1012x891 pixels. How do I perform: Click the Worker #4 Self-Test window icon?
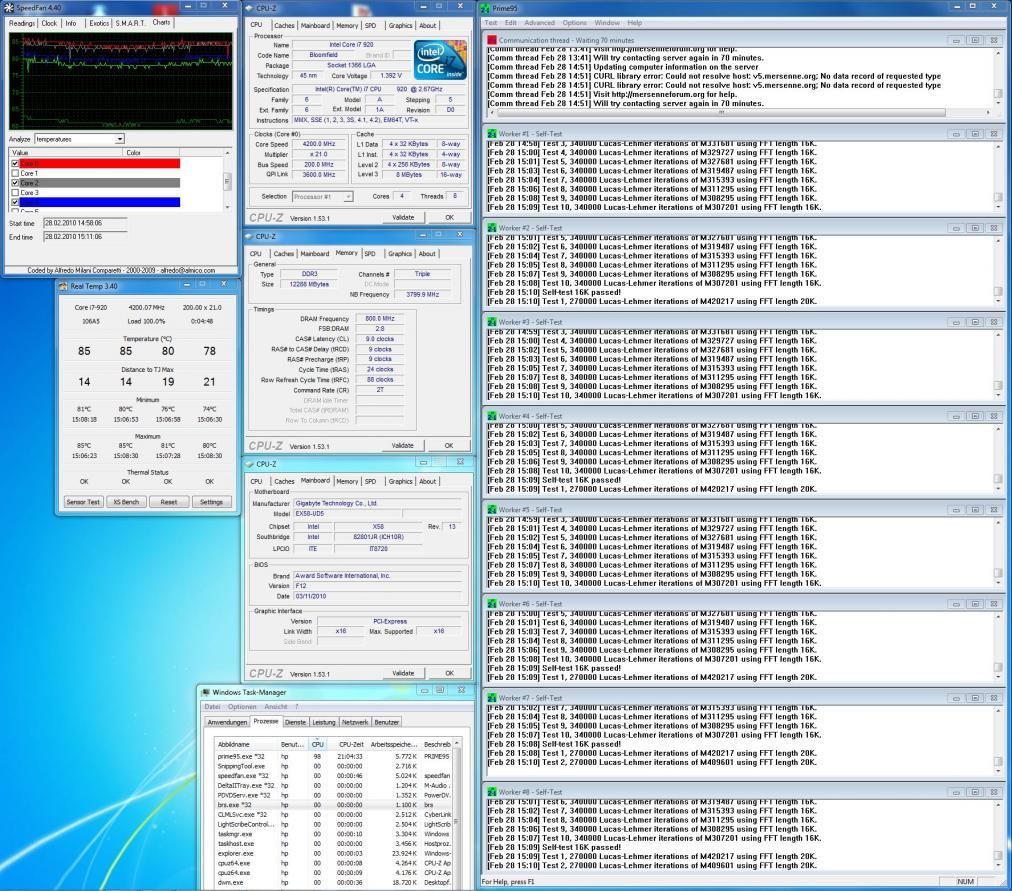coord(492,416)
